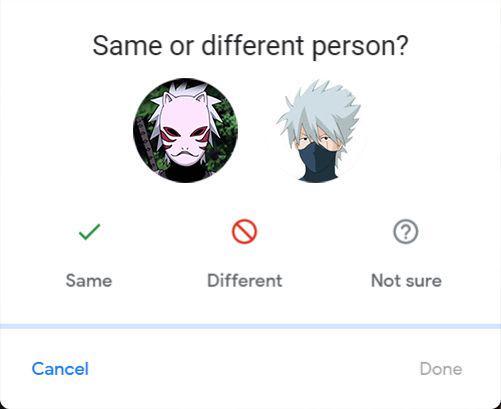Pick the "Not sure" text label
The width and height of the screenshot is (501, 409).
(406, 280)
